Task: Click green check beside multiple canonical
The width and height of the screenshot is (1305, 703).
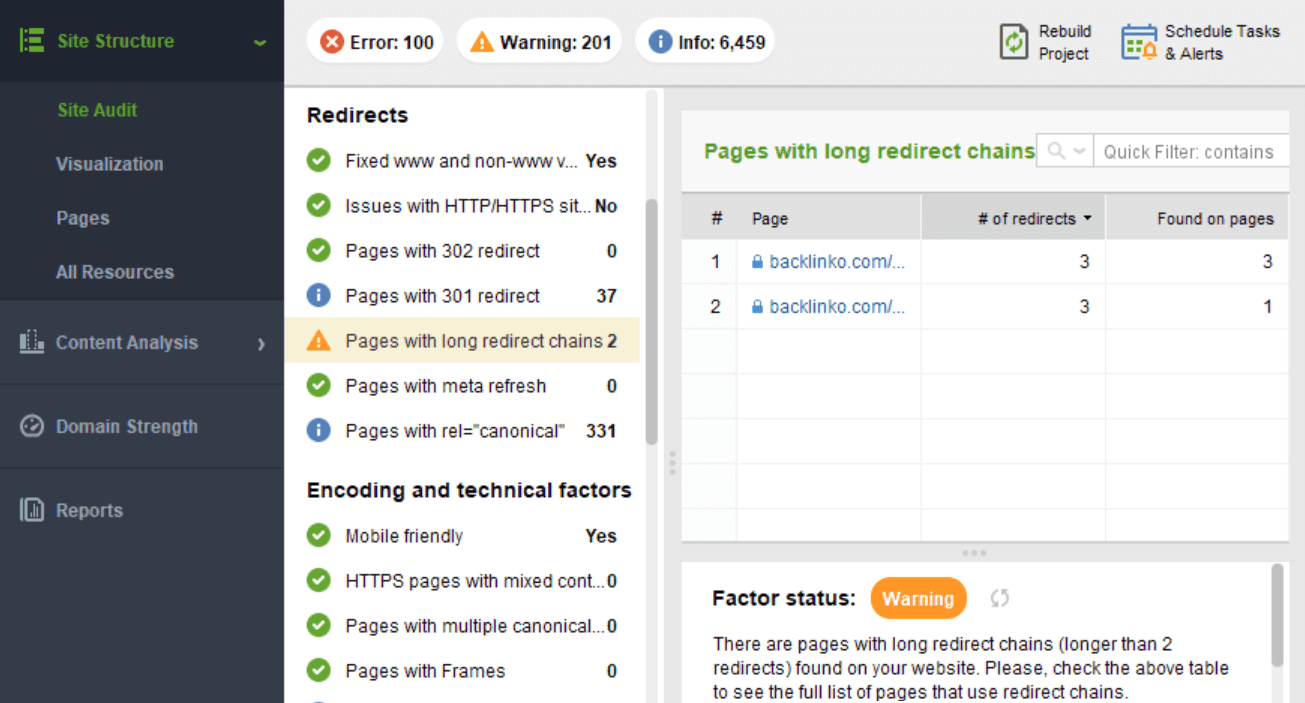Action: 318,626
